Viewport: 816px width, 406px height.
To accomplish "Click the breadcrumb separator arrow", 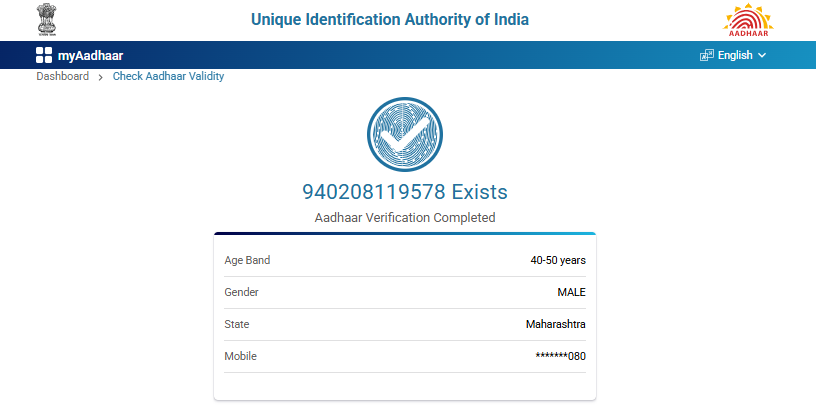I will pos(101,77).
